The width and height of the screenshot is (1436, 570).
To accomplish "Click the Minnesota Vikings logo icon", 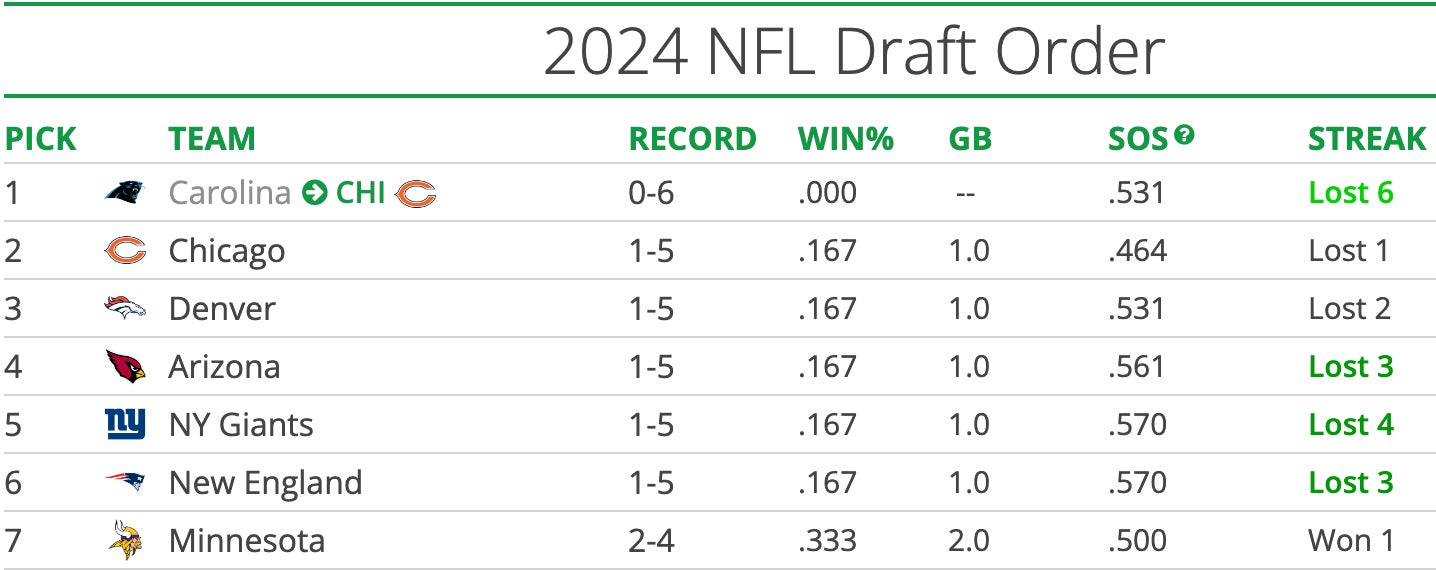I will point(125,541).
